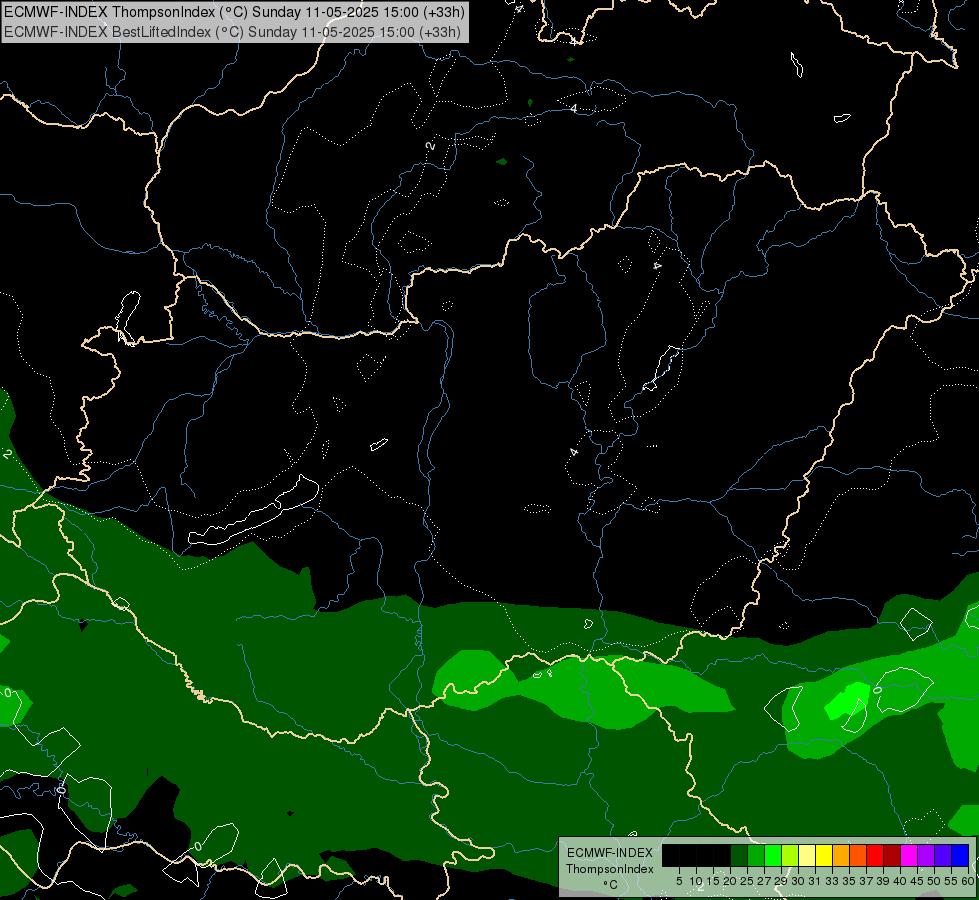Click the dark red 39–40 legend swatch
The image size is (979, 900).
point(892,855)
